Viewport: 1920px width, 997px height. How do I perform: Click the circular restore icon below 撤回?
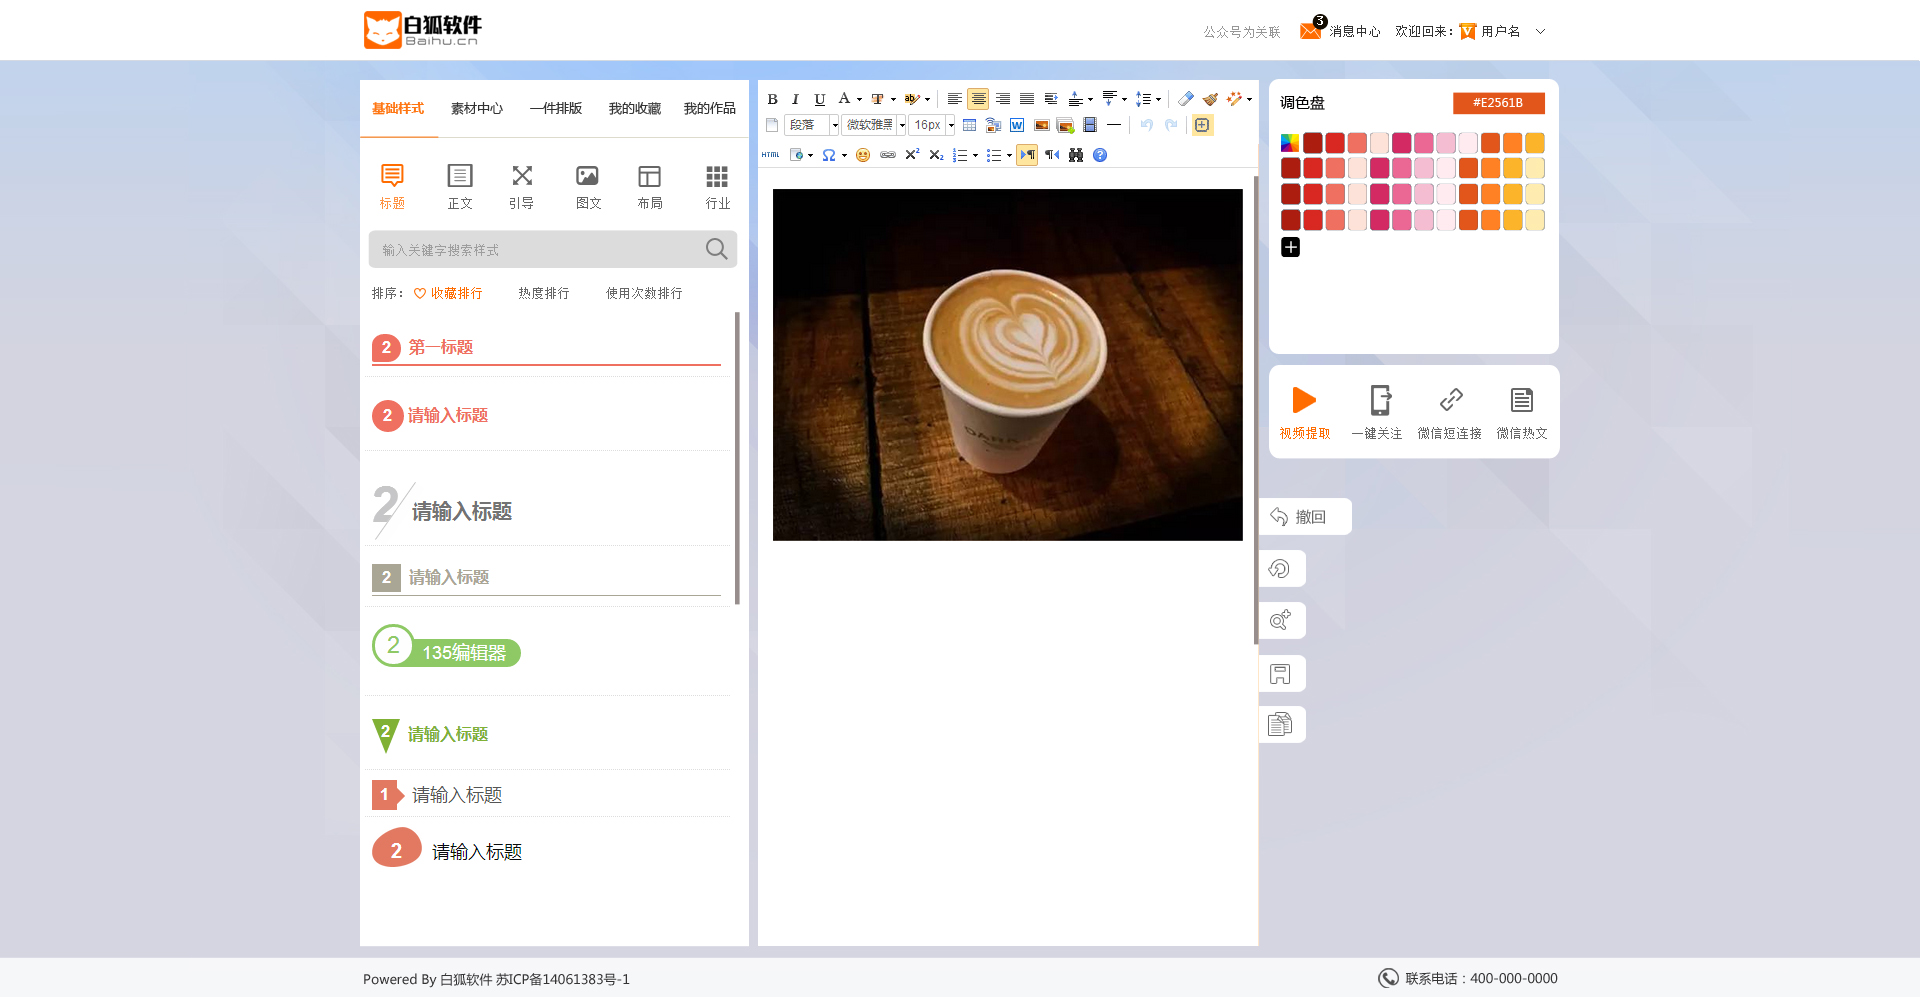click(1280, 569)
